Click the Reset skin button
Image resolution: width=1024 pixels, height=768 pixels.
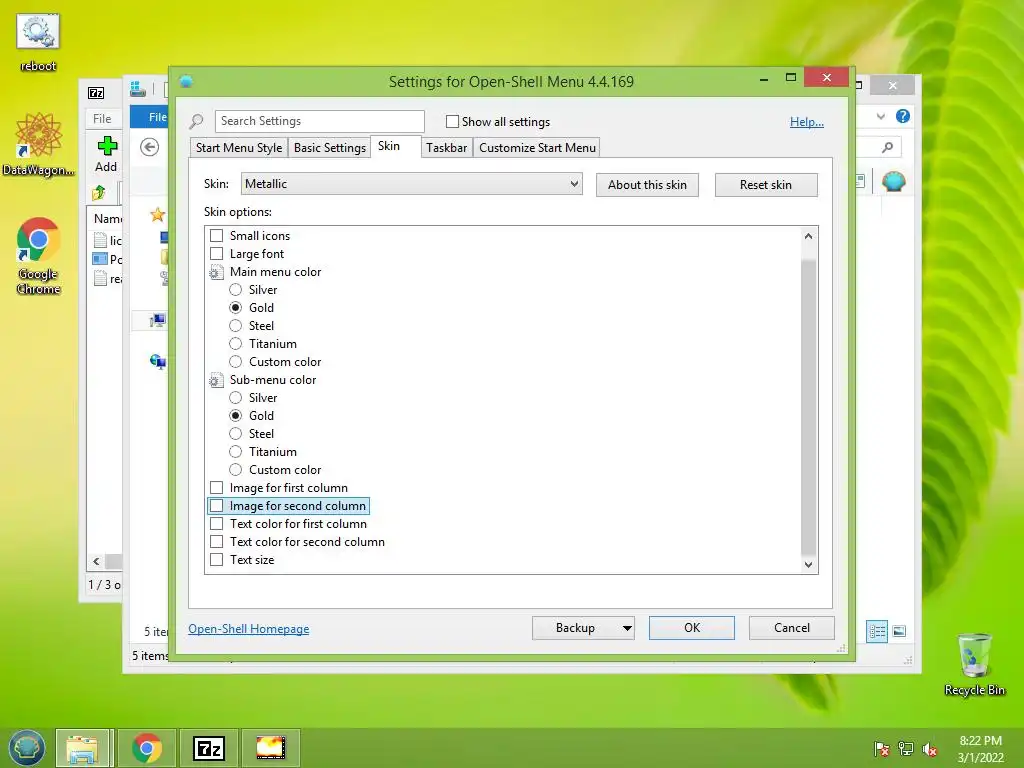pos(766,185)
